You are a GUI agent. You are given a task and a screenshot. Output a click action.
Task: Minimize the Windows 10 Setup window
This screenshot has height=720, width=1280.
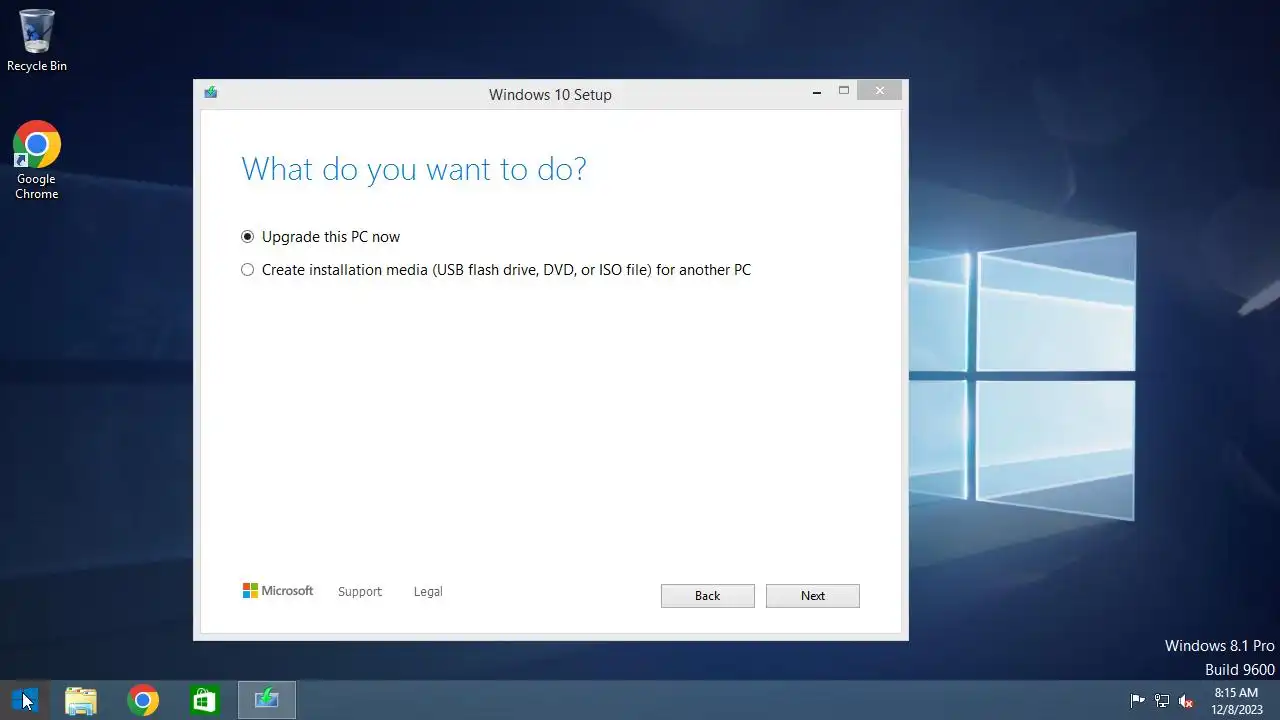[818, 91]
